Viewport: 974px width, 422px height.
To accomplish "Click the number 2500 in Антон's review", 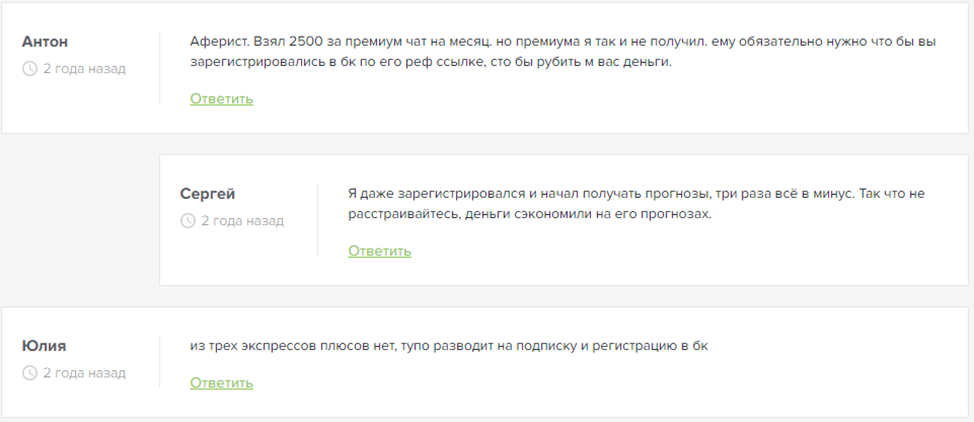I will pos(306,42).
